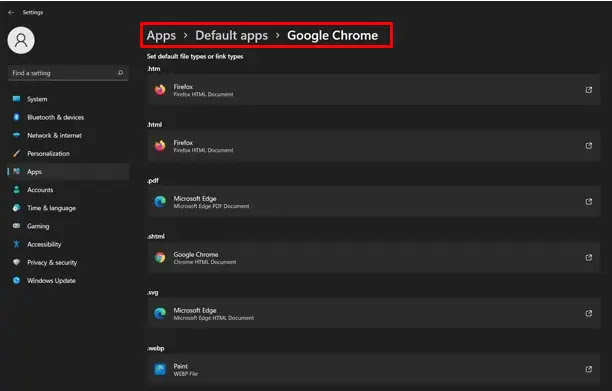
Task: Open Network & internet settings
Action: point(68,135)
